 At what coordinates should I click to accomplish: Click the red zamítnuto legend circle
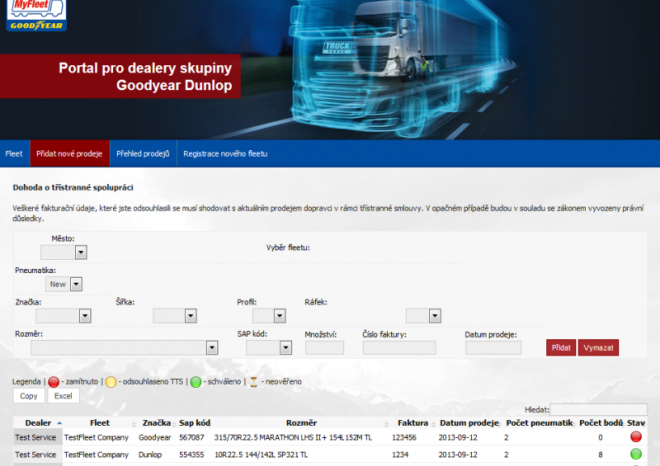(x=53, y=382)
